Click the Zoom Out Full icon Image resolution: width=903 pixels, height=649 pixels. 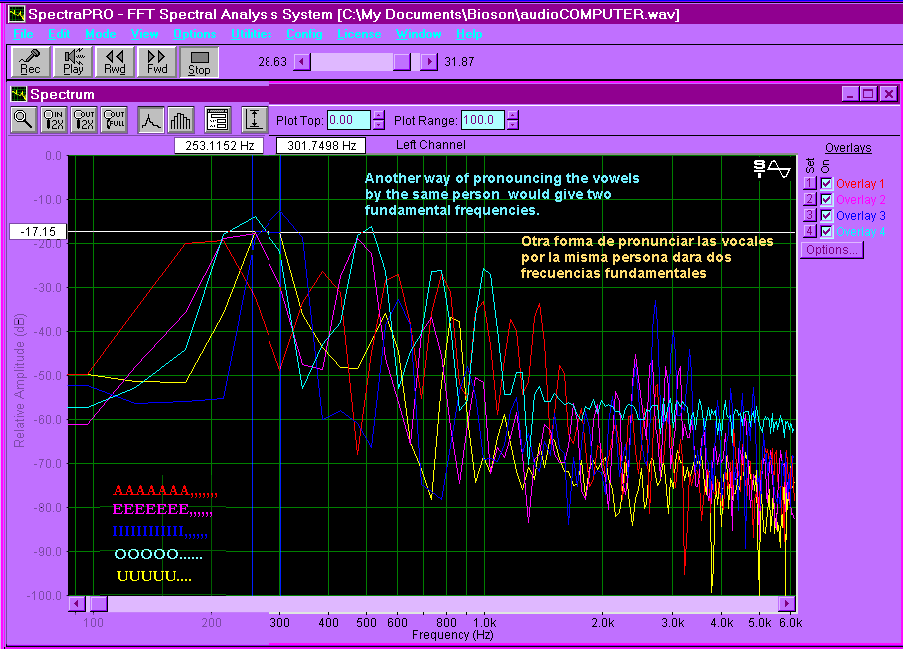115,120
